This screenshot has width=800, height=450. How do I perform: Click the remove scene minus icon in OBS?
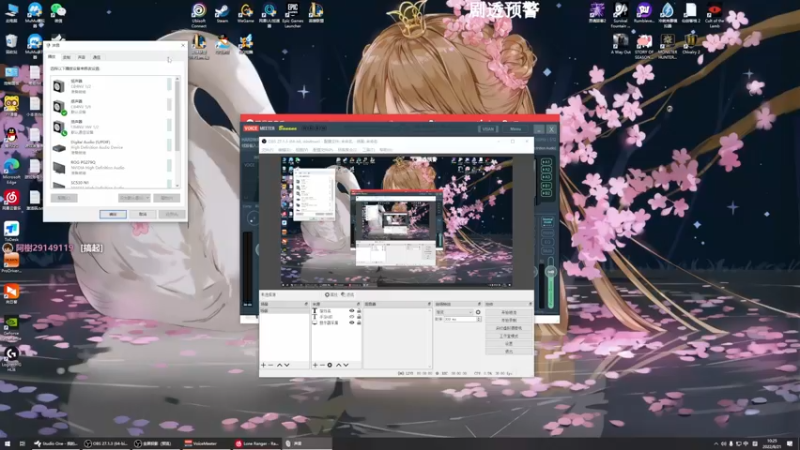[270, 365]
